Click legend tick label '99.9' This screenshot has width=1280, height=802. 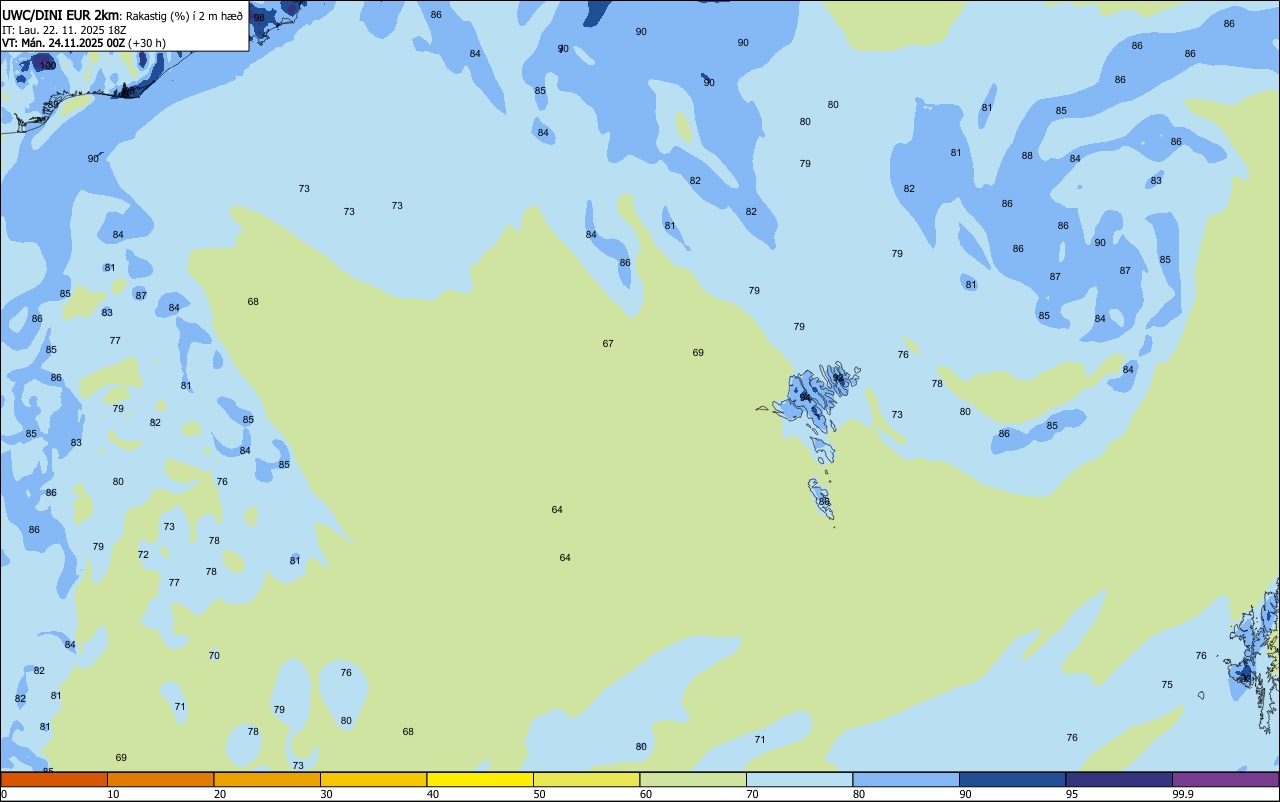(x=1183, y=794)
